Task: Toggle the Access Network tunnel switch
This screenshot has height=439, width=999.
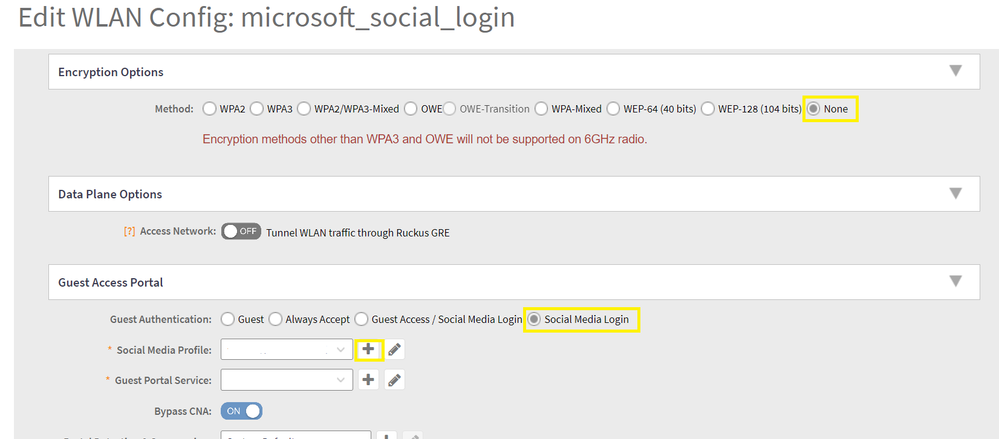Action: 241,231
